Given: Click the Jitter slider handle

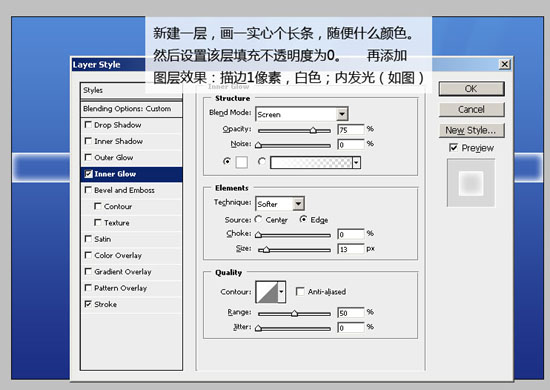Looking at the screenshot, I should [259, 328].
